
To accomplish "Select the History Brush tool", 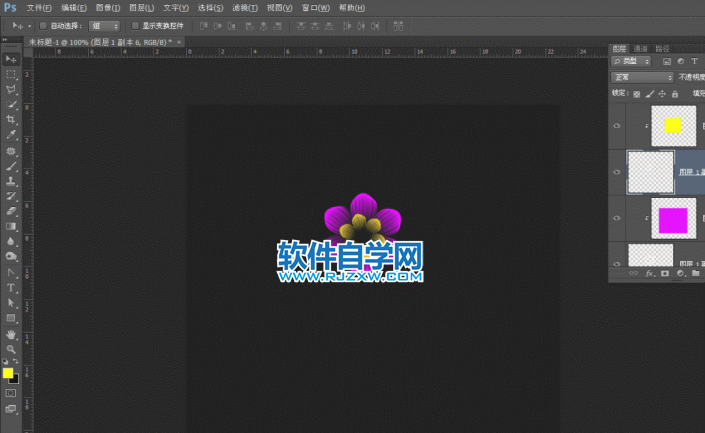I will point(11,196).
